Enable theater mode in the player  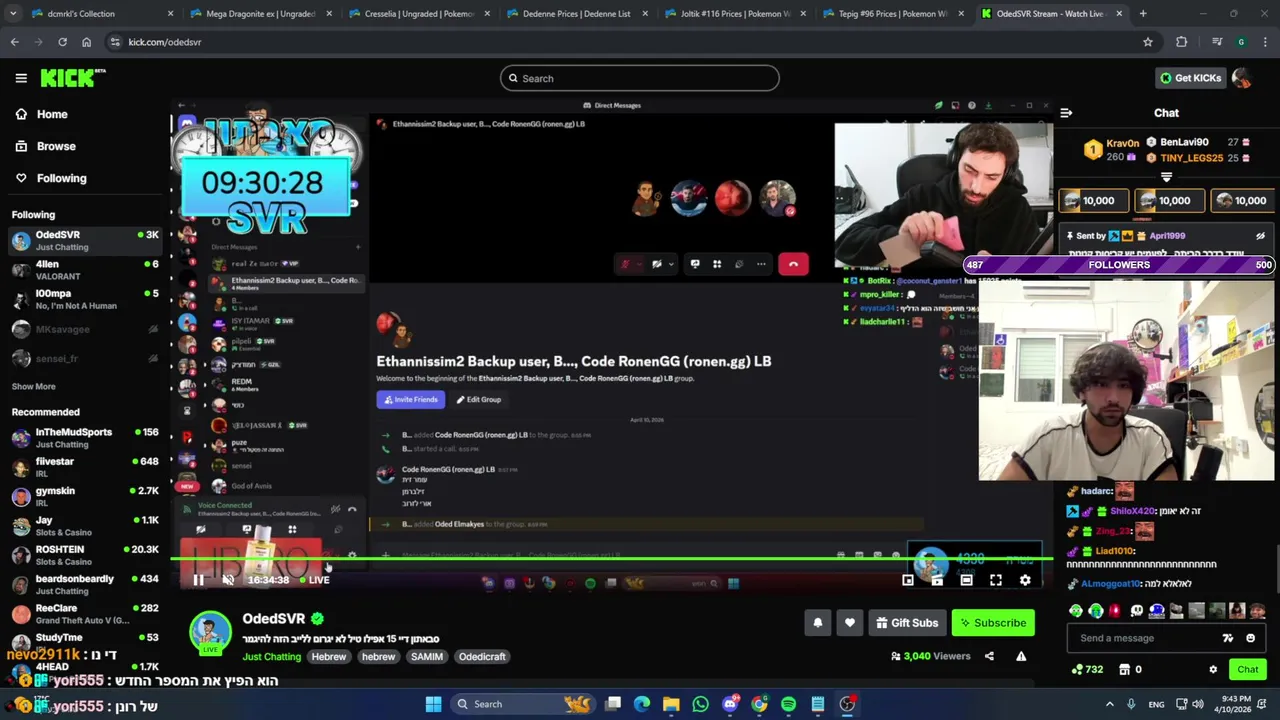[966, 580]
